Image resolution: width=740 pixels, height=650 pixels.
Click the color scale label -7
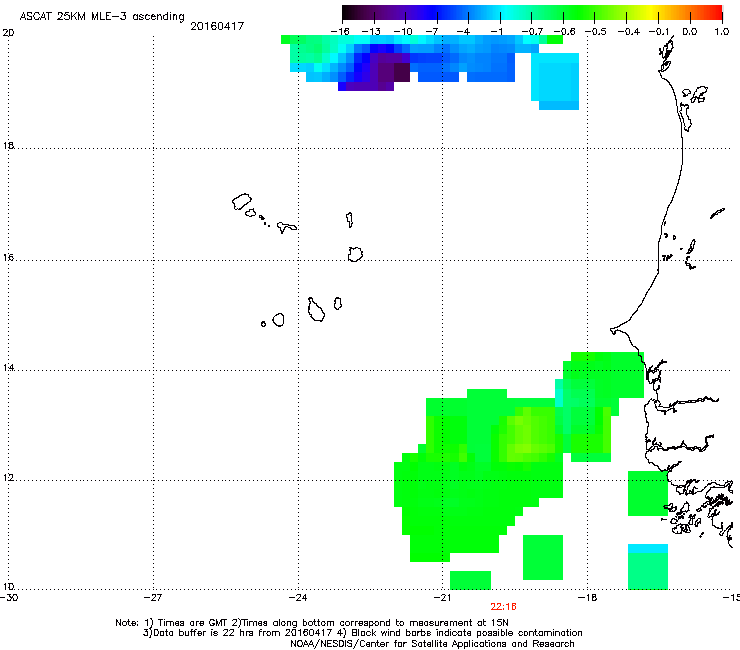click(x=432, y=32)
